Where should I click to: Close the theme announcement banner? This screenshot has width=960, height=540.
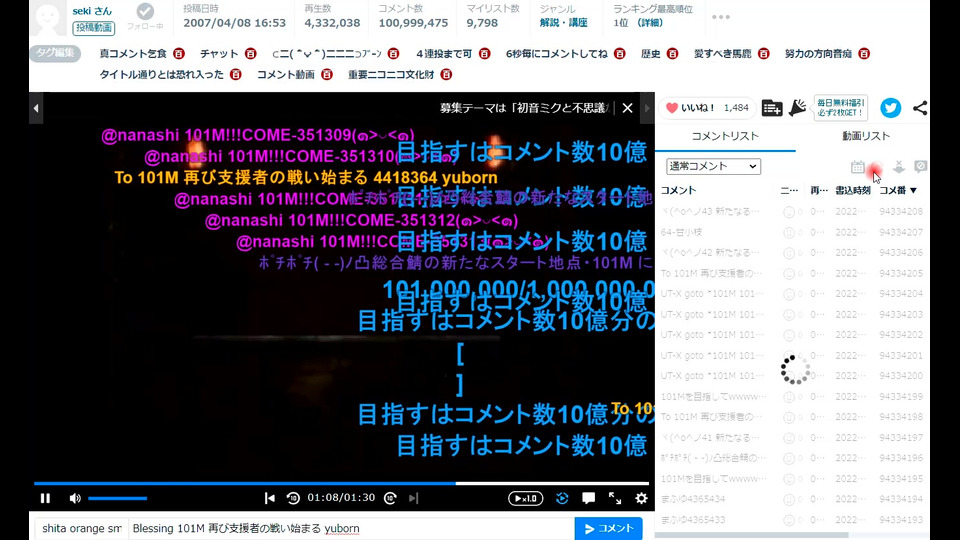[628, 108]
